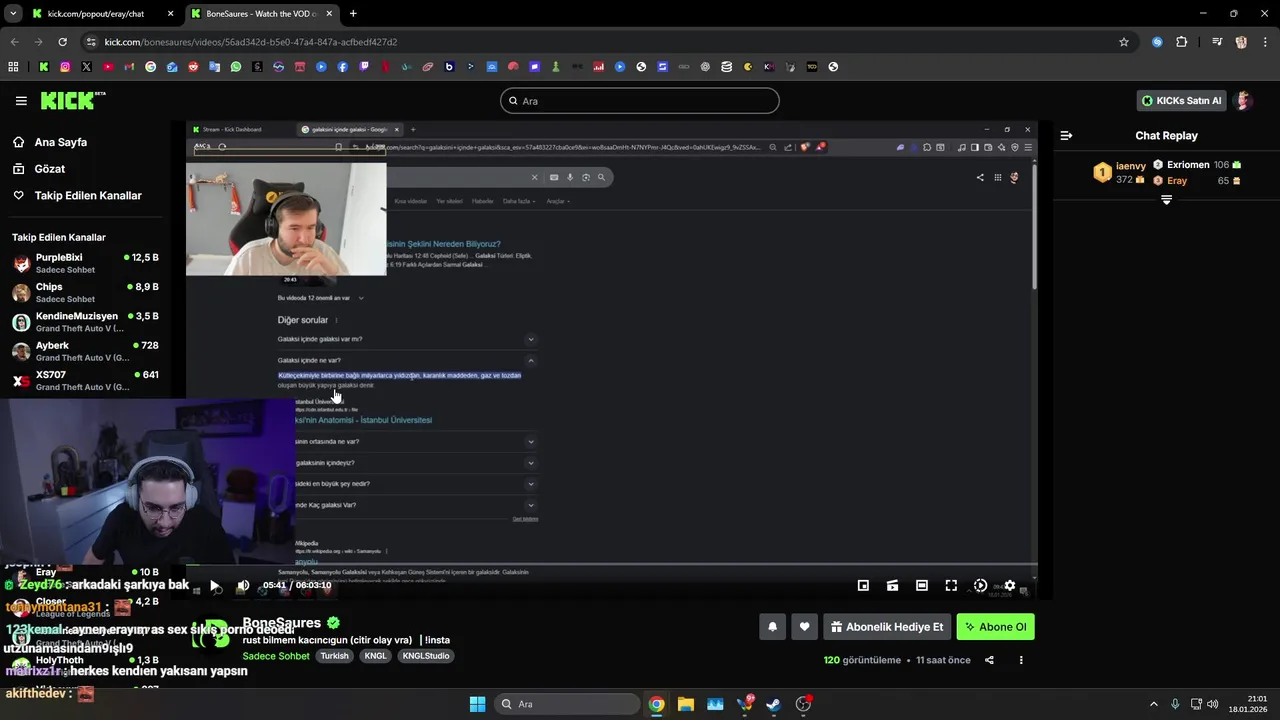Open the Kick sidebar hamburger menu
1280x720 pixels.
(x=21, y=101)
